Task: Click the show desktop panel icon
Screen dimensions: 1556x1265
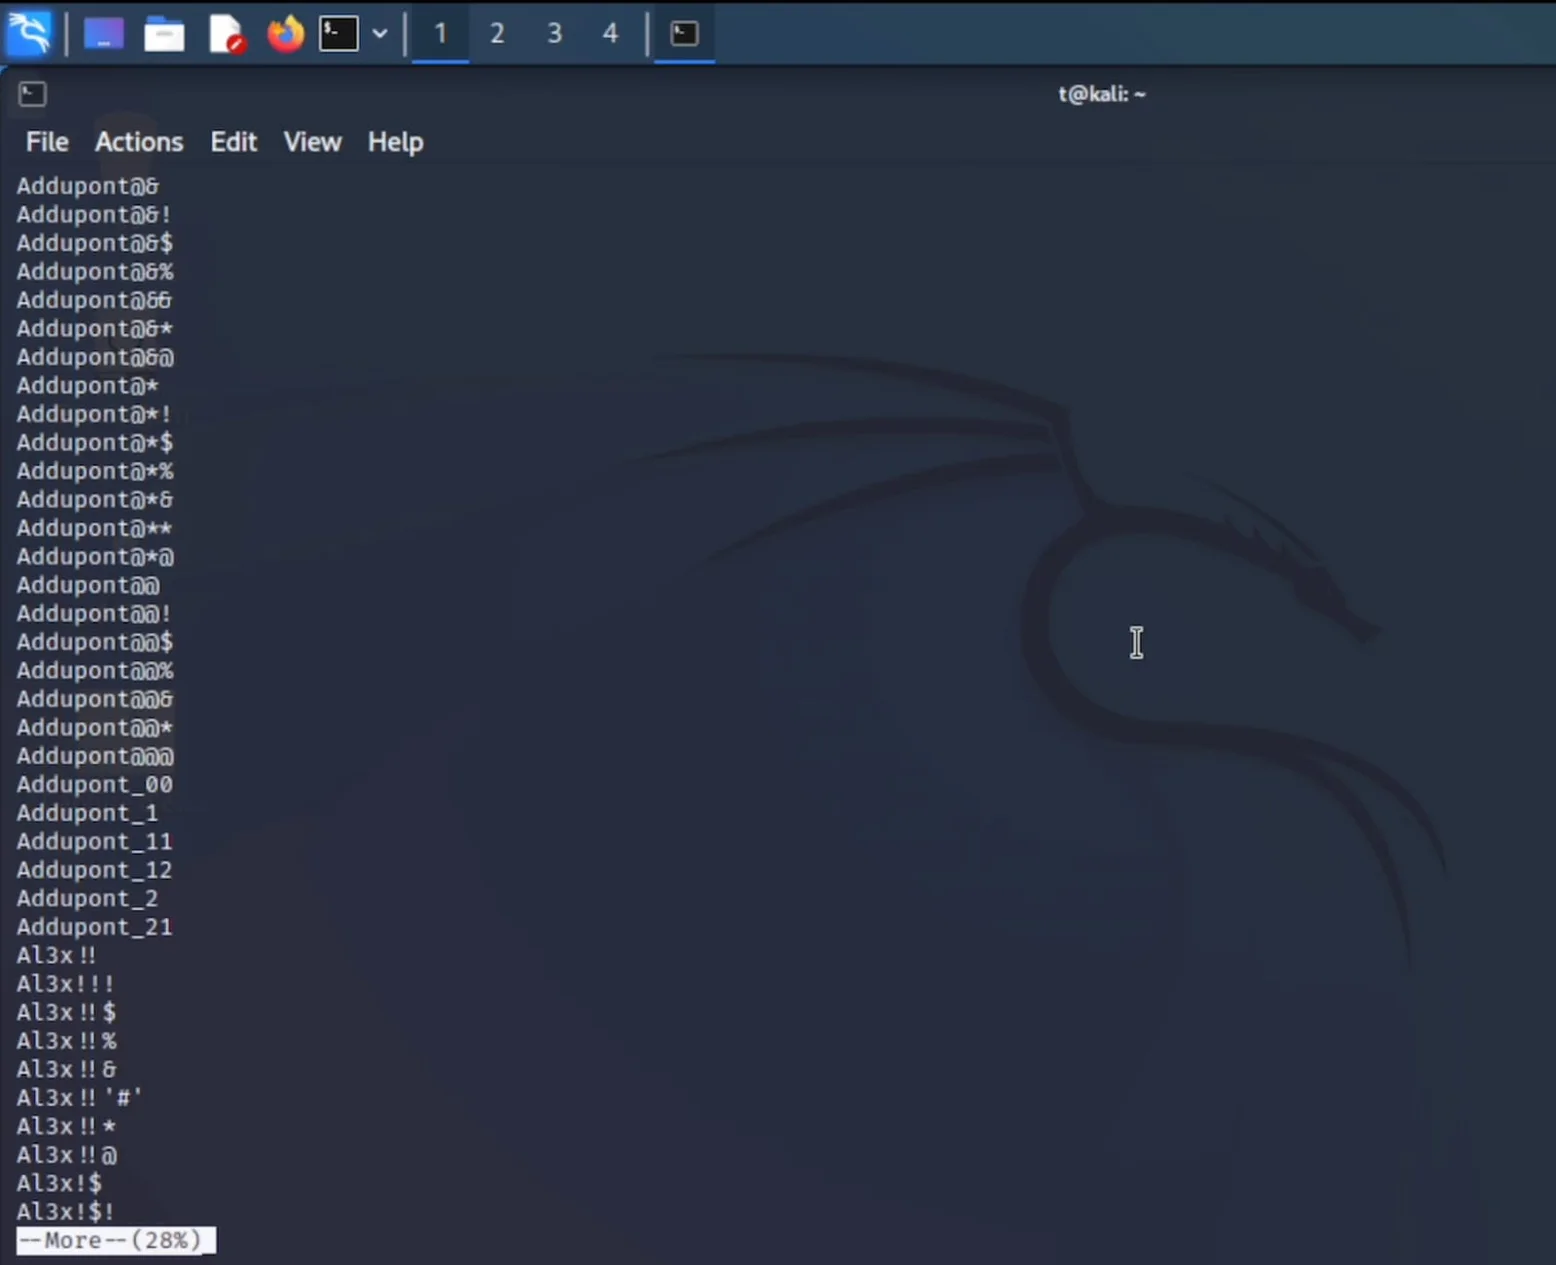Action: (103, 34)
